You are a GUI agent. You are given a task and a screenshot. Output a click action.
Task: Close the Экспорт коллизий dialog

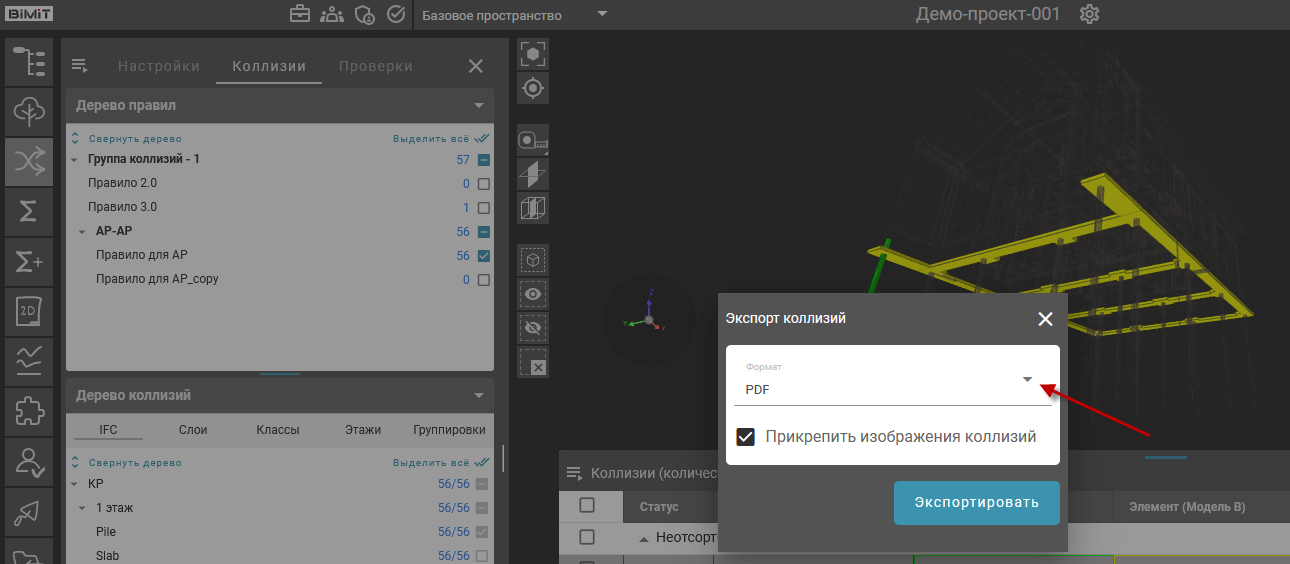(x=1045, y=319)
